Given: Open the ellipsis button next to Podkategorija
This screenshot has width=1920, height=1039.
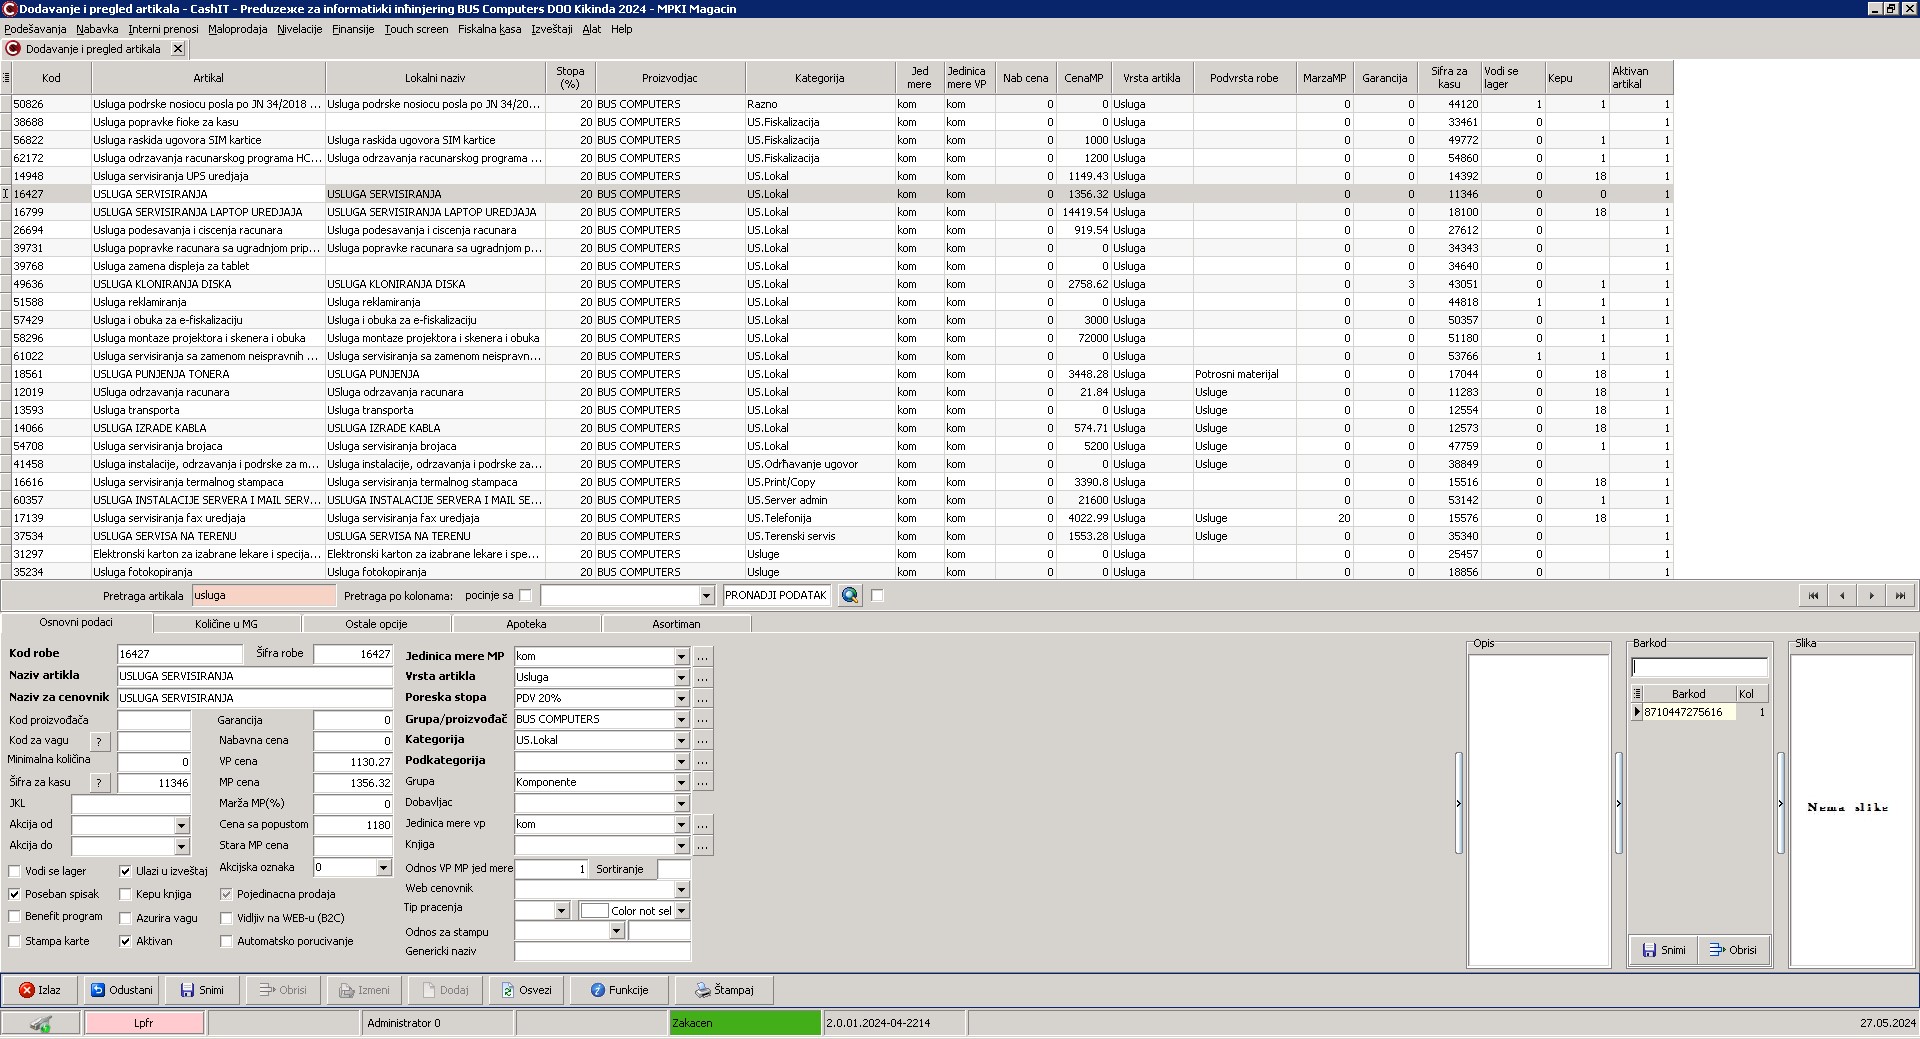Looking at the screenshot, I should (703, 762).
